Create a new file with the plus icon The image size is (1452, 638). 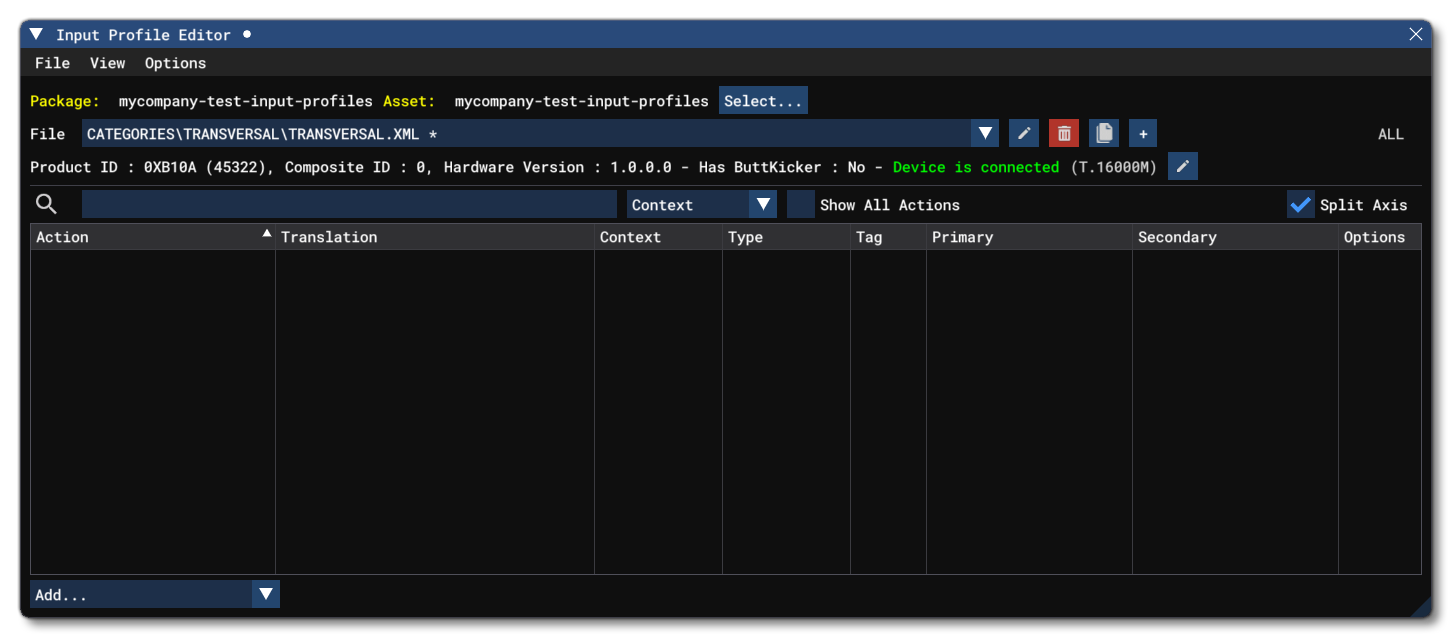1141,133
